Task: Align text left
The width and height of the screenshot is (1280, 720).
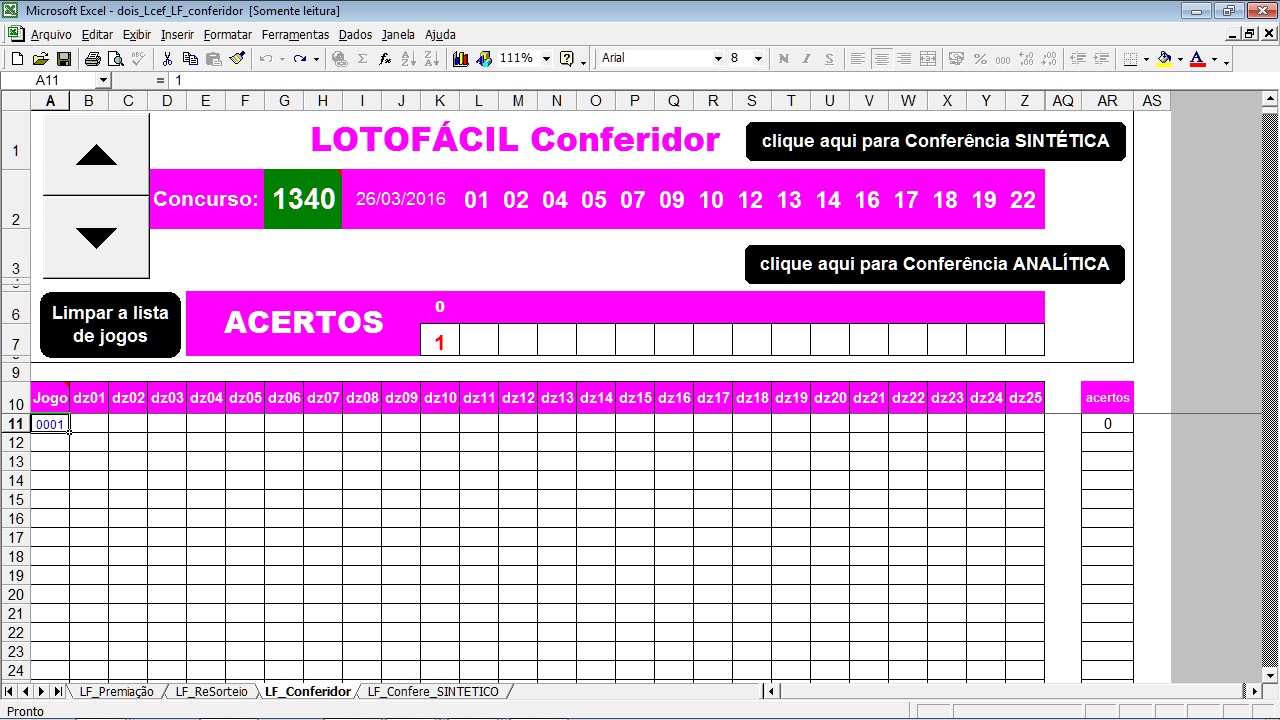Action: tap(858, 59)
